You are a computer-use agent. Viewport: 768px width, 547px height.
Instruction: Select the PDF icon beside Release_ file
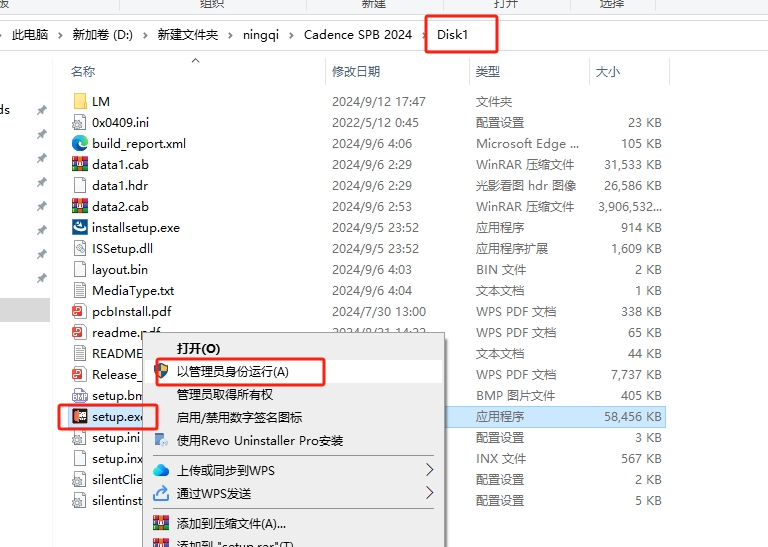click(80, 375)
